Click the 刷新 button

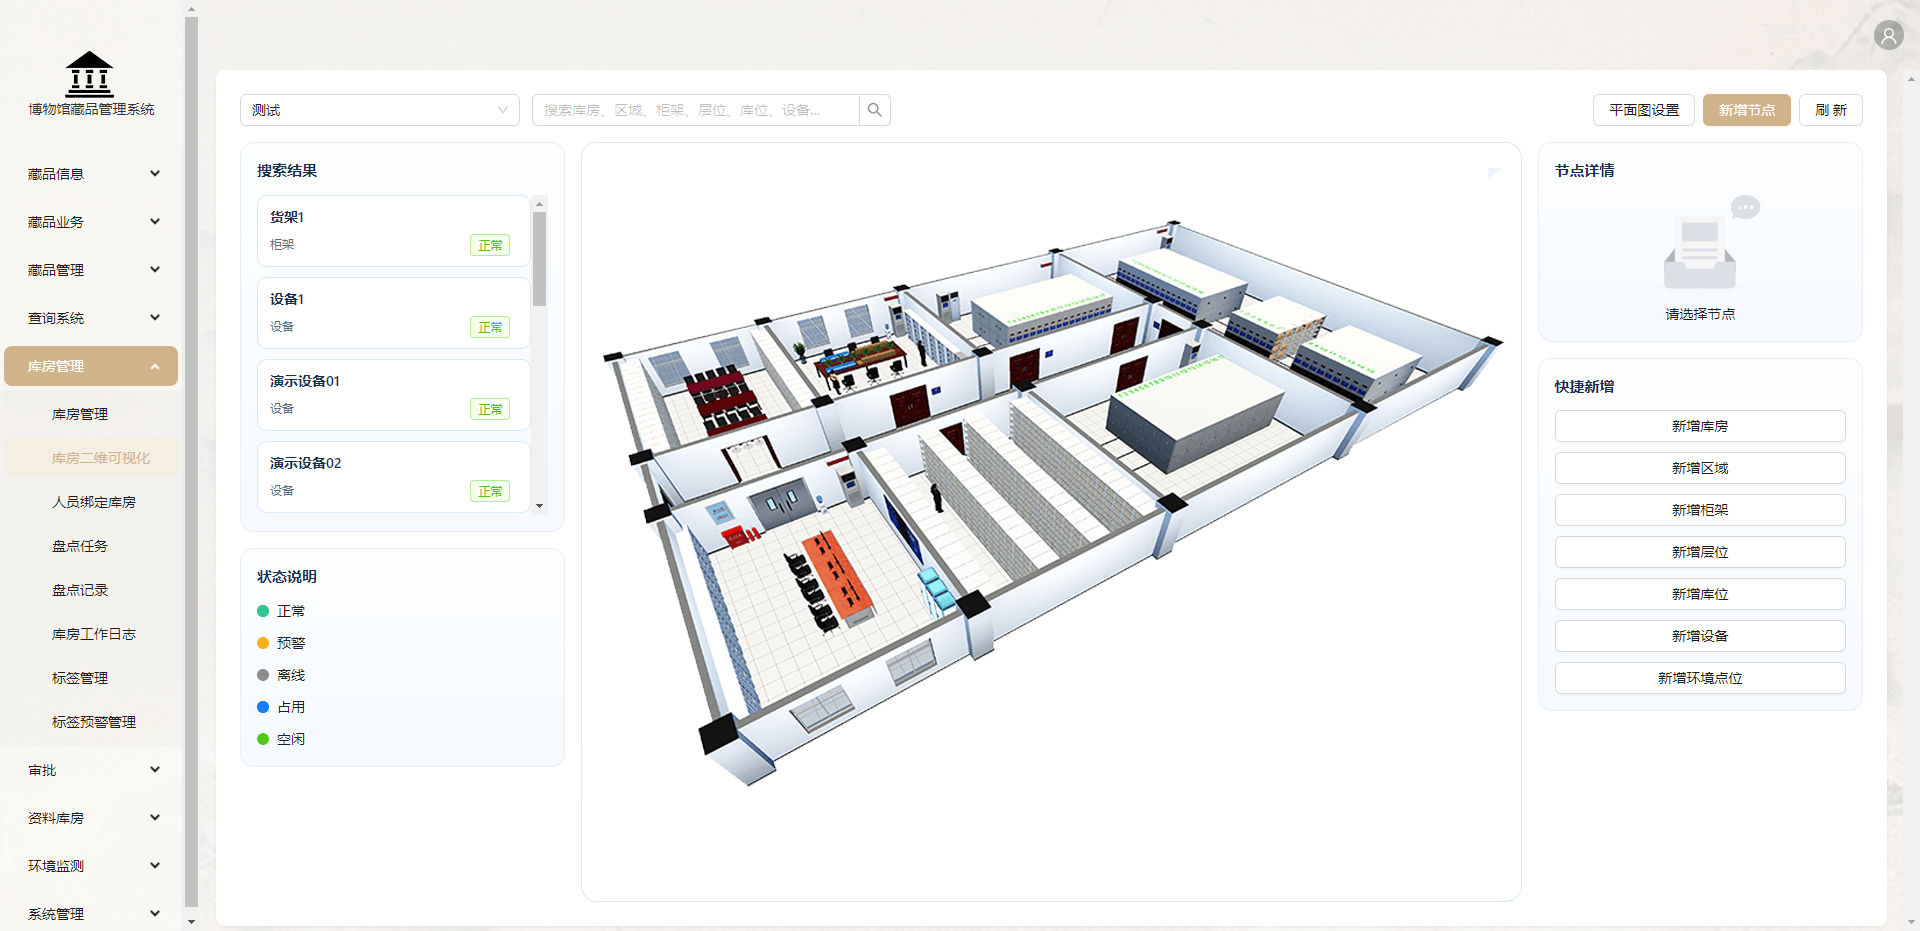(1831, 110)
